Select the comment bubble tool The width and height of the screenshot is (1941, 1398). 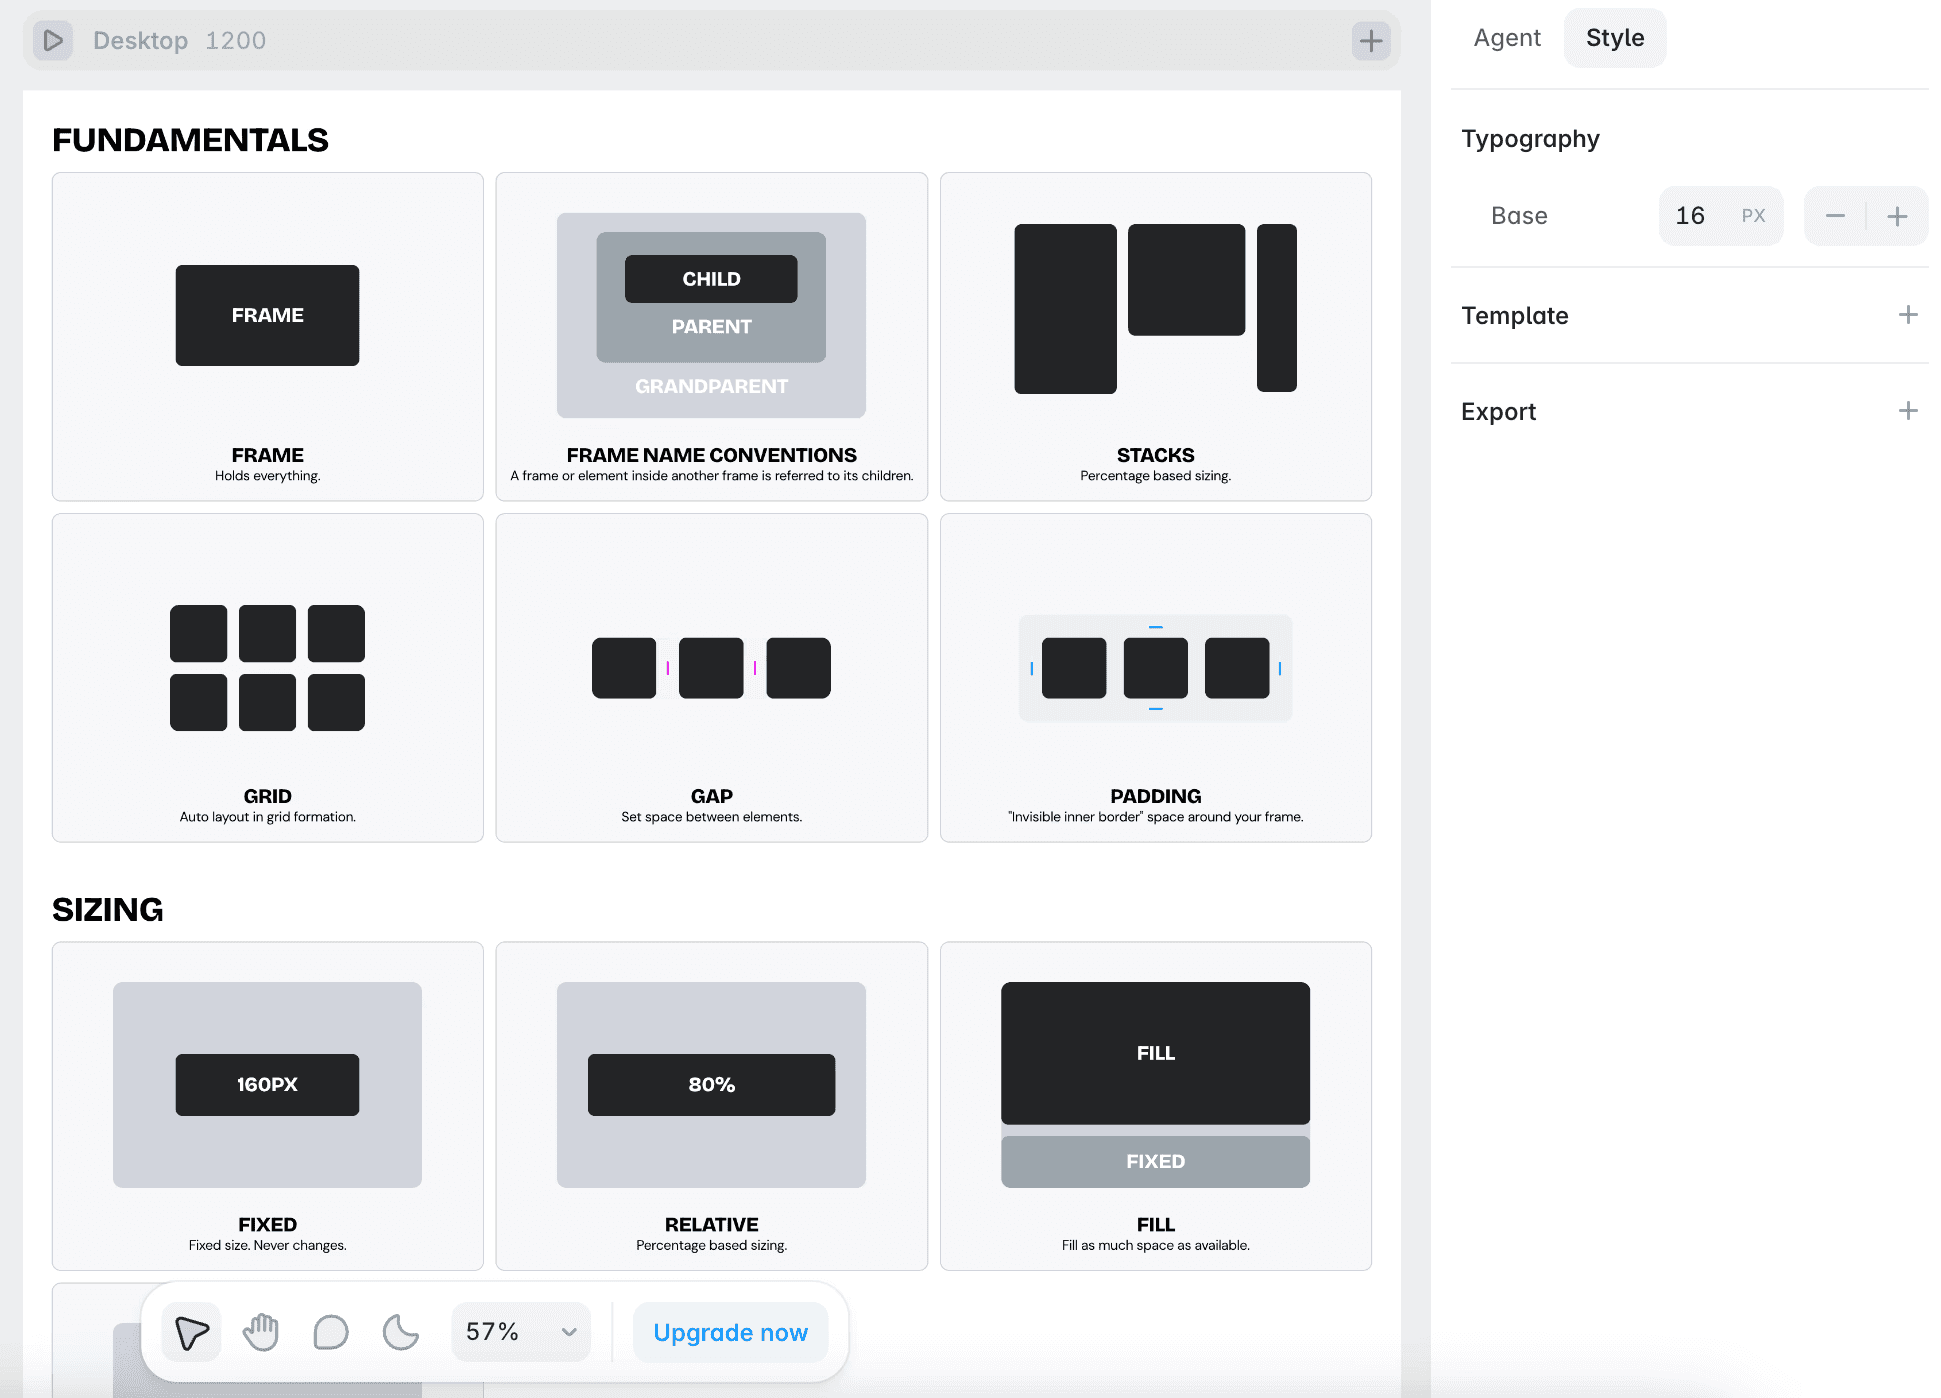[x=331, y=1332]
